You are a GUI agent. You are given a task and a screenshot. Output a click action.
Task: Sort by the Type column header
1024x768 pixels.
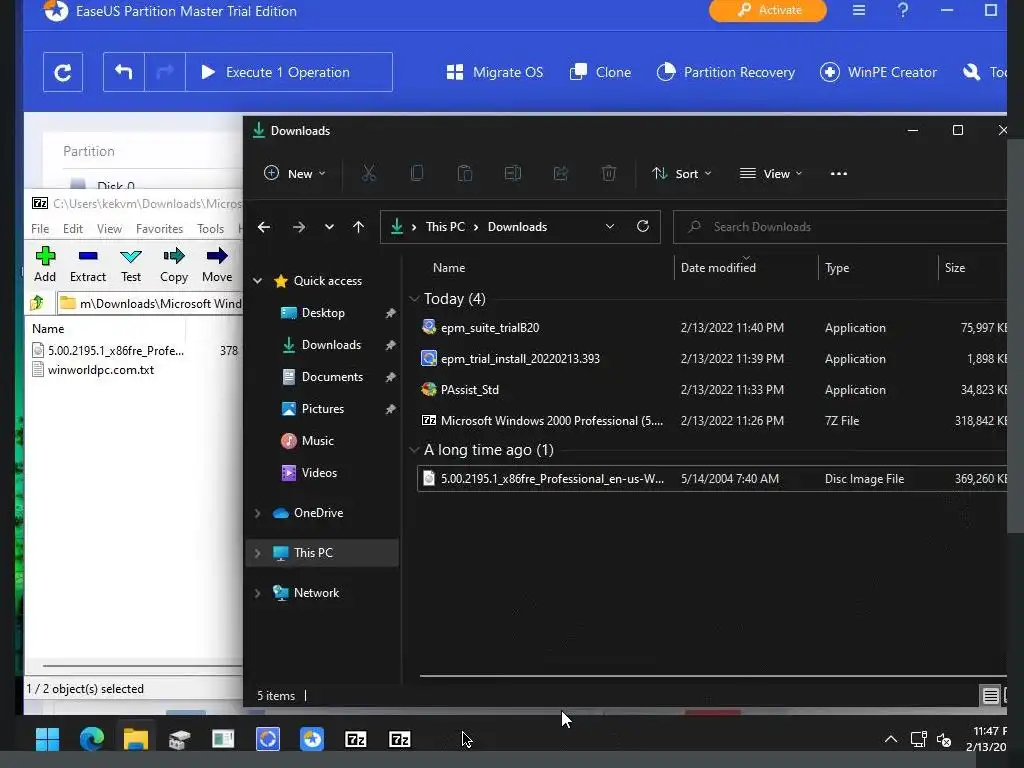coord(837,268)
